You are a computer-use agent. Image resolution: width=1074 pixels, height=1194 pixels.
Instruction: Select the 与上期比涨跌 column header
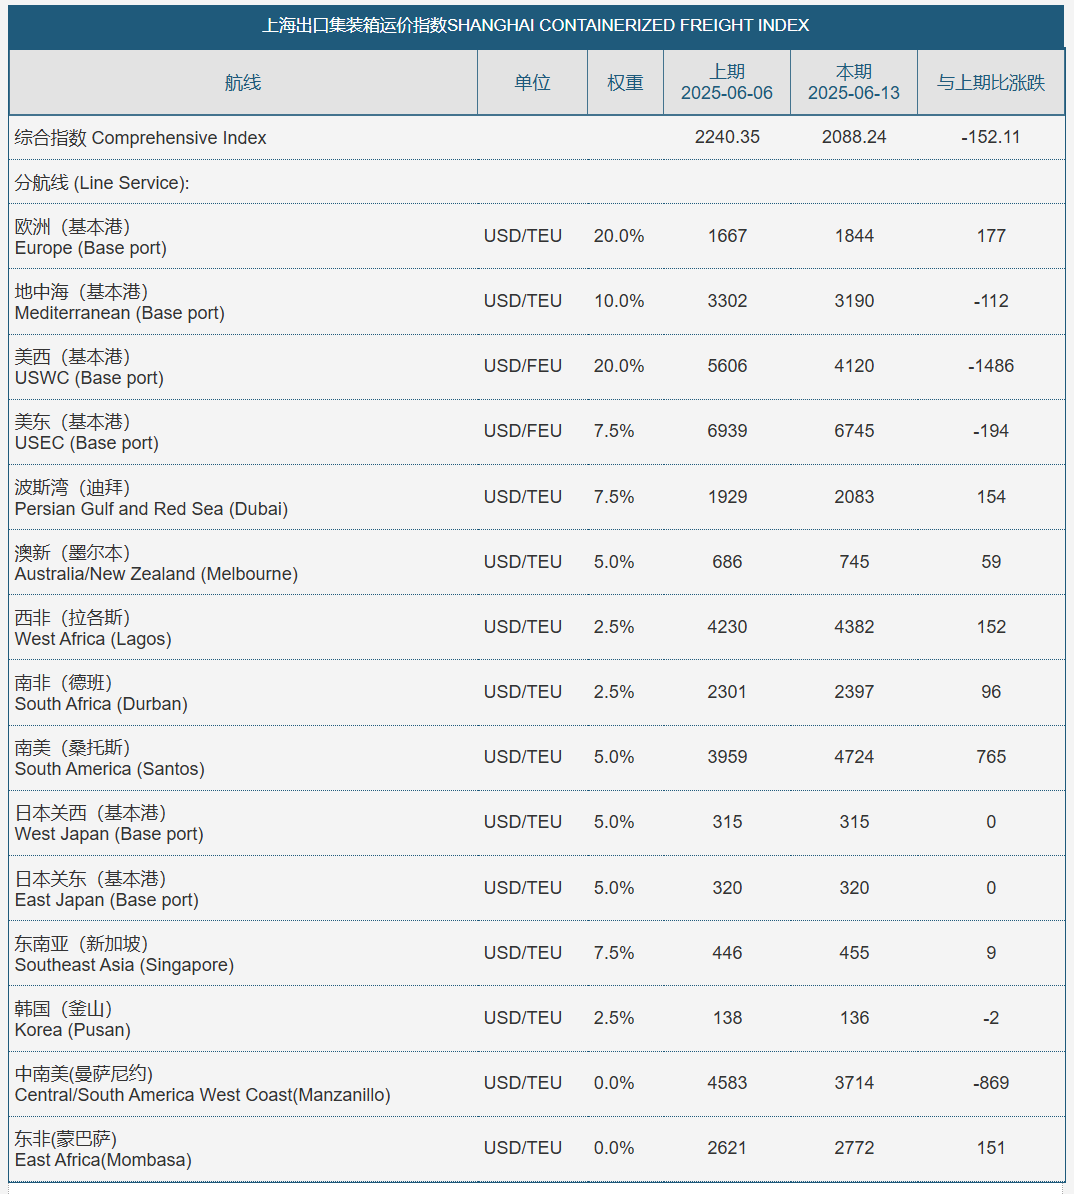[991, 82]
